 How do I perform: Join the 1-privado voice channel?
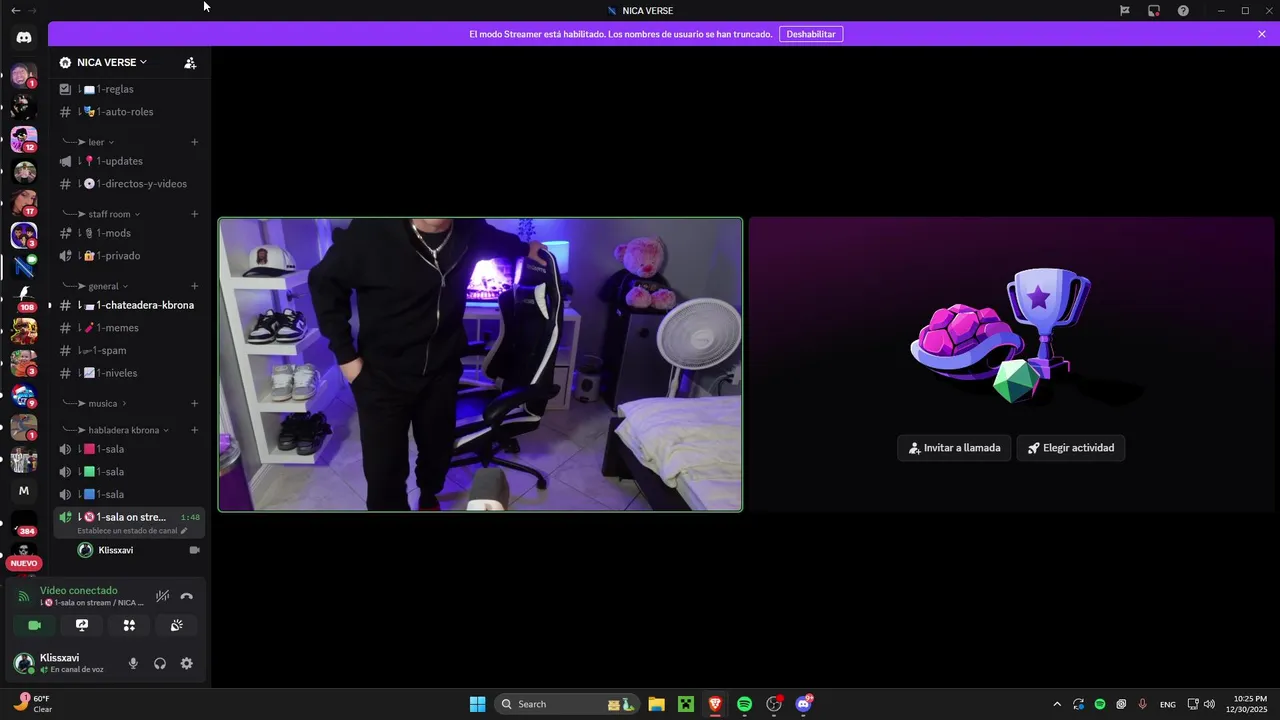[x=130, y=256]
